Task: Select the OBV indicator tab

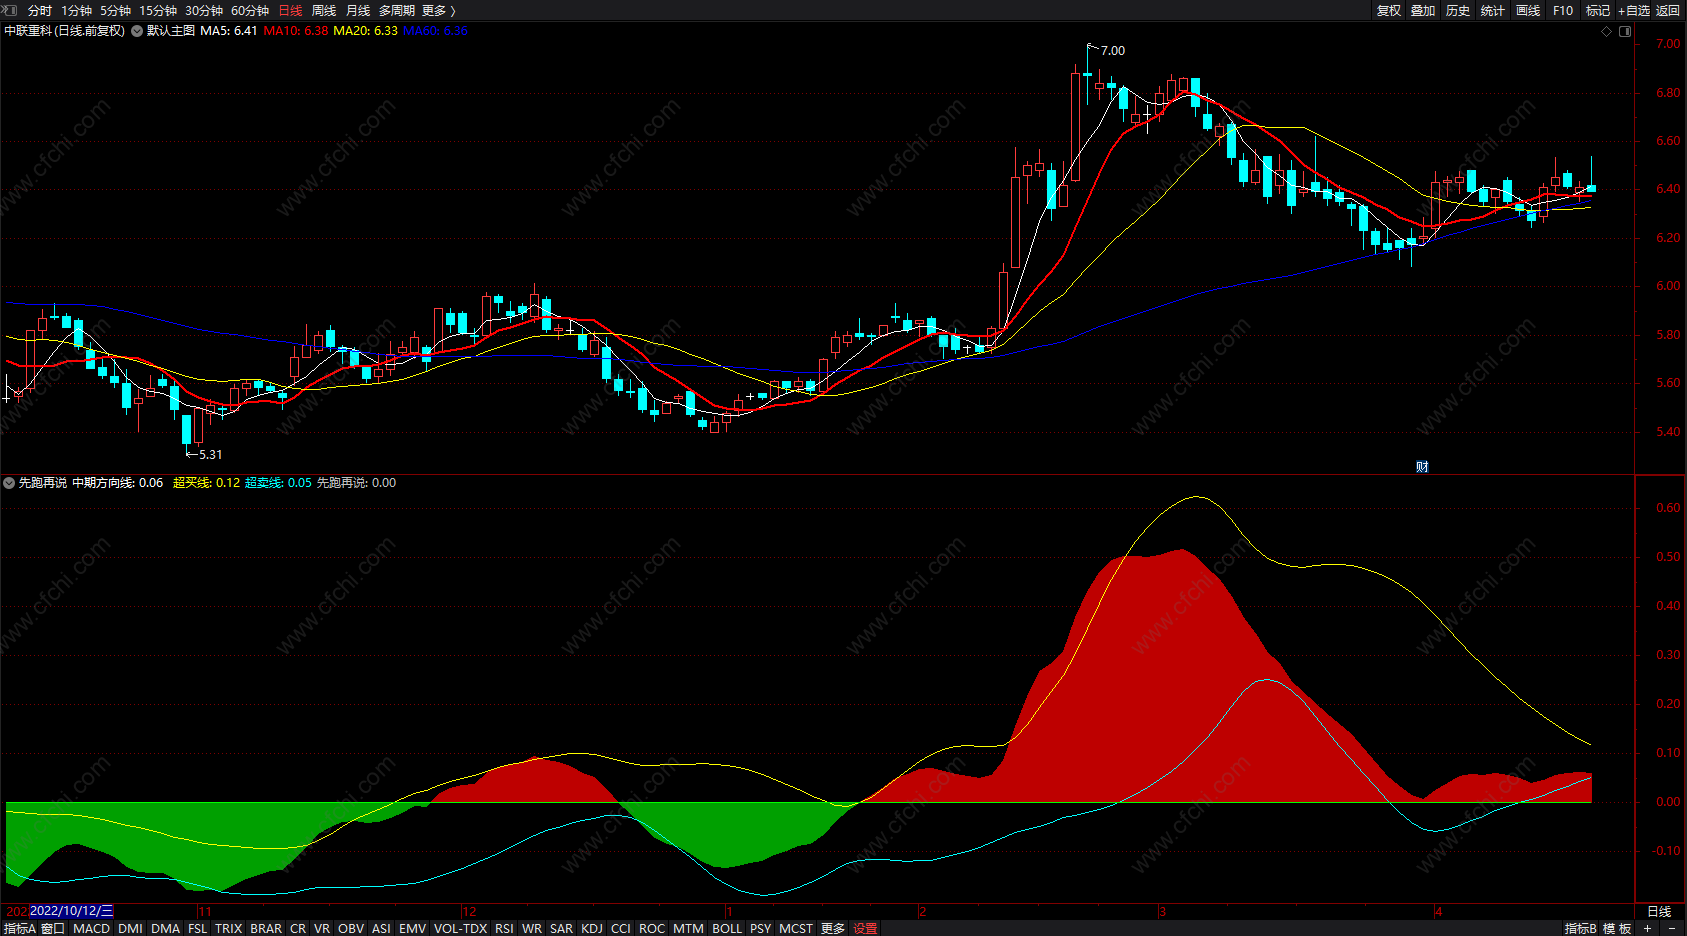Action: 351,928
